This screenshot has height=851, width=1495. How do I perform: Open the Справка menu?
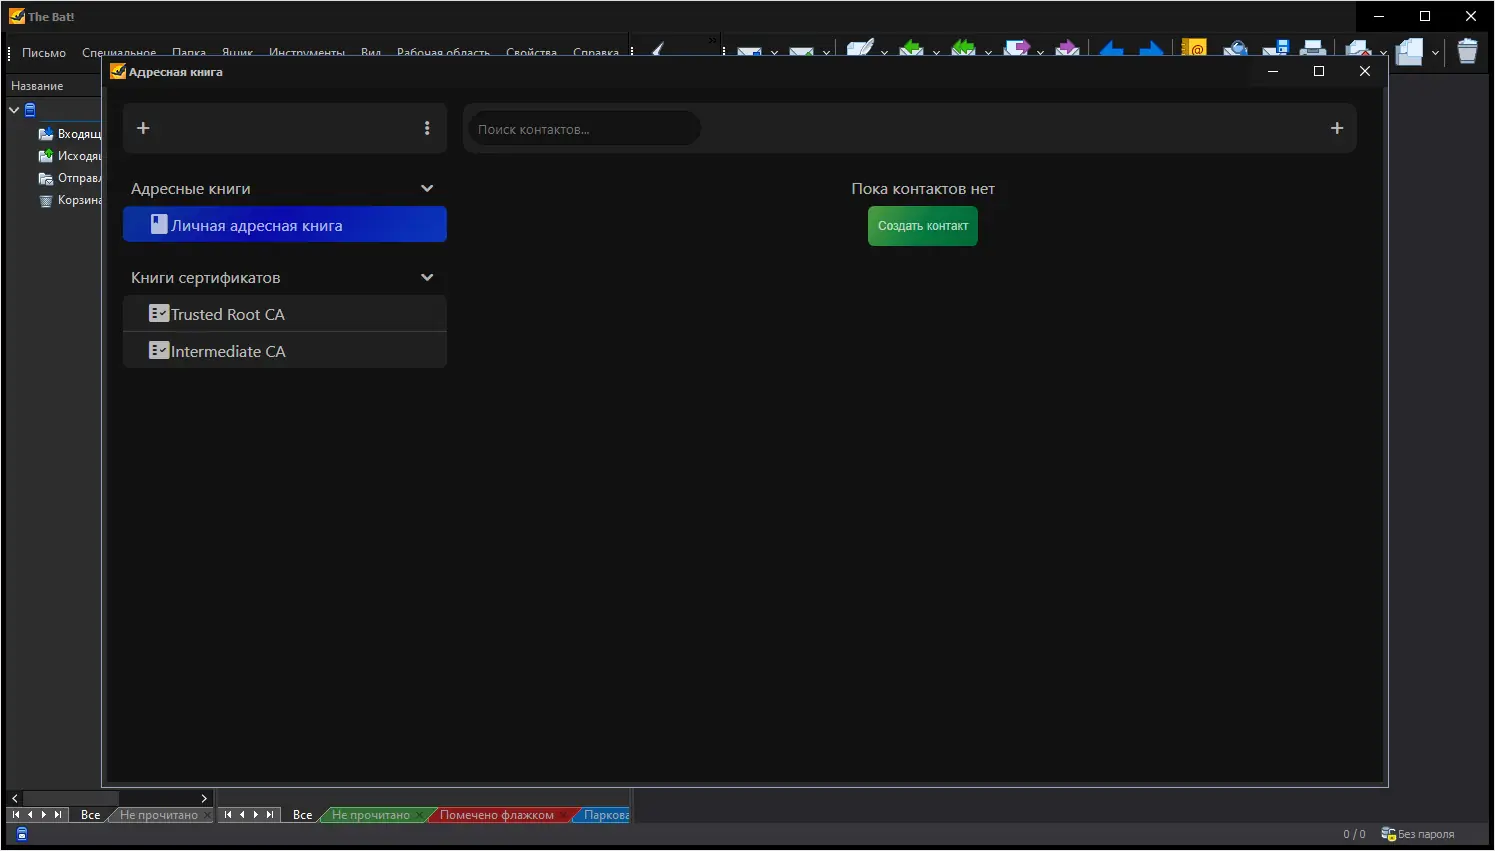tap(596, 52)
